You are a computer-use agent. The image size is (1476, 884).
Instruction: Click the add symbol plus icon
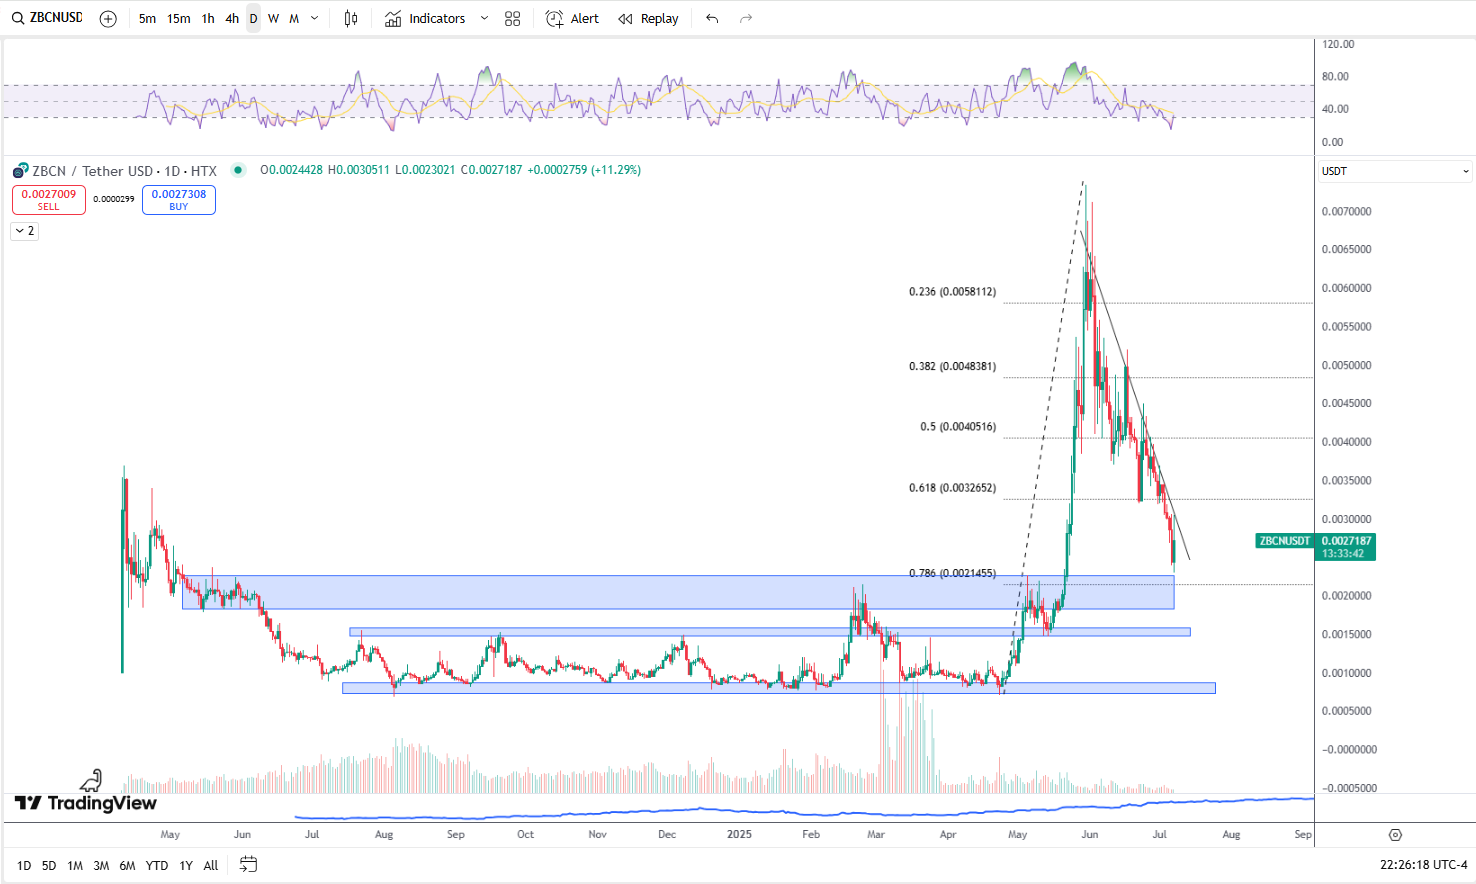pyautogui.click(x=109, y=18)
